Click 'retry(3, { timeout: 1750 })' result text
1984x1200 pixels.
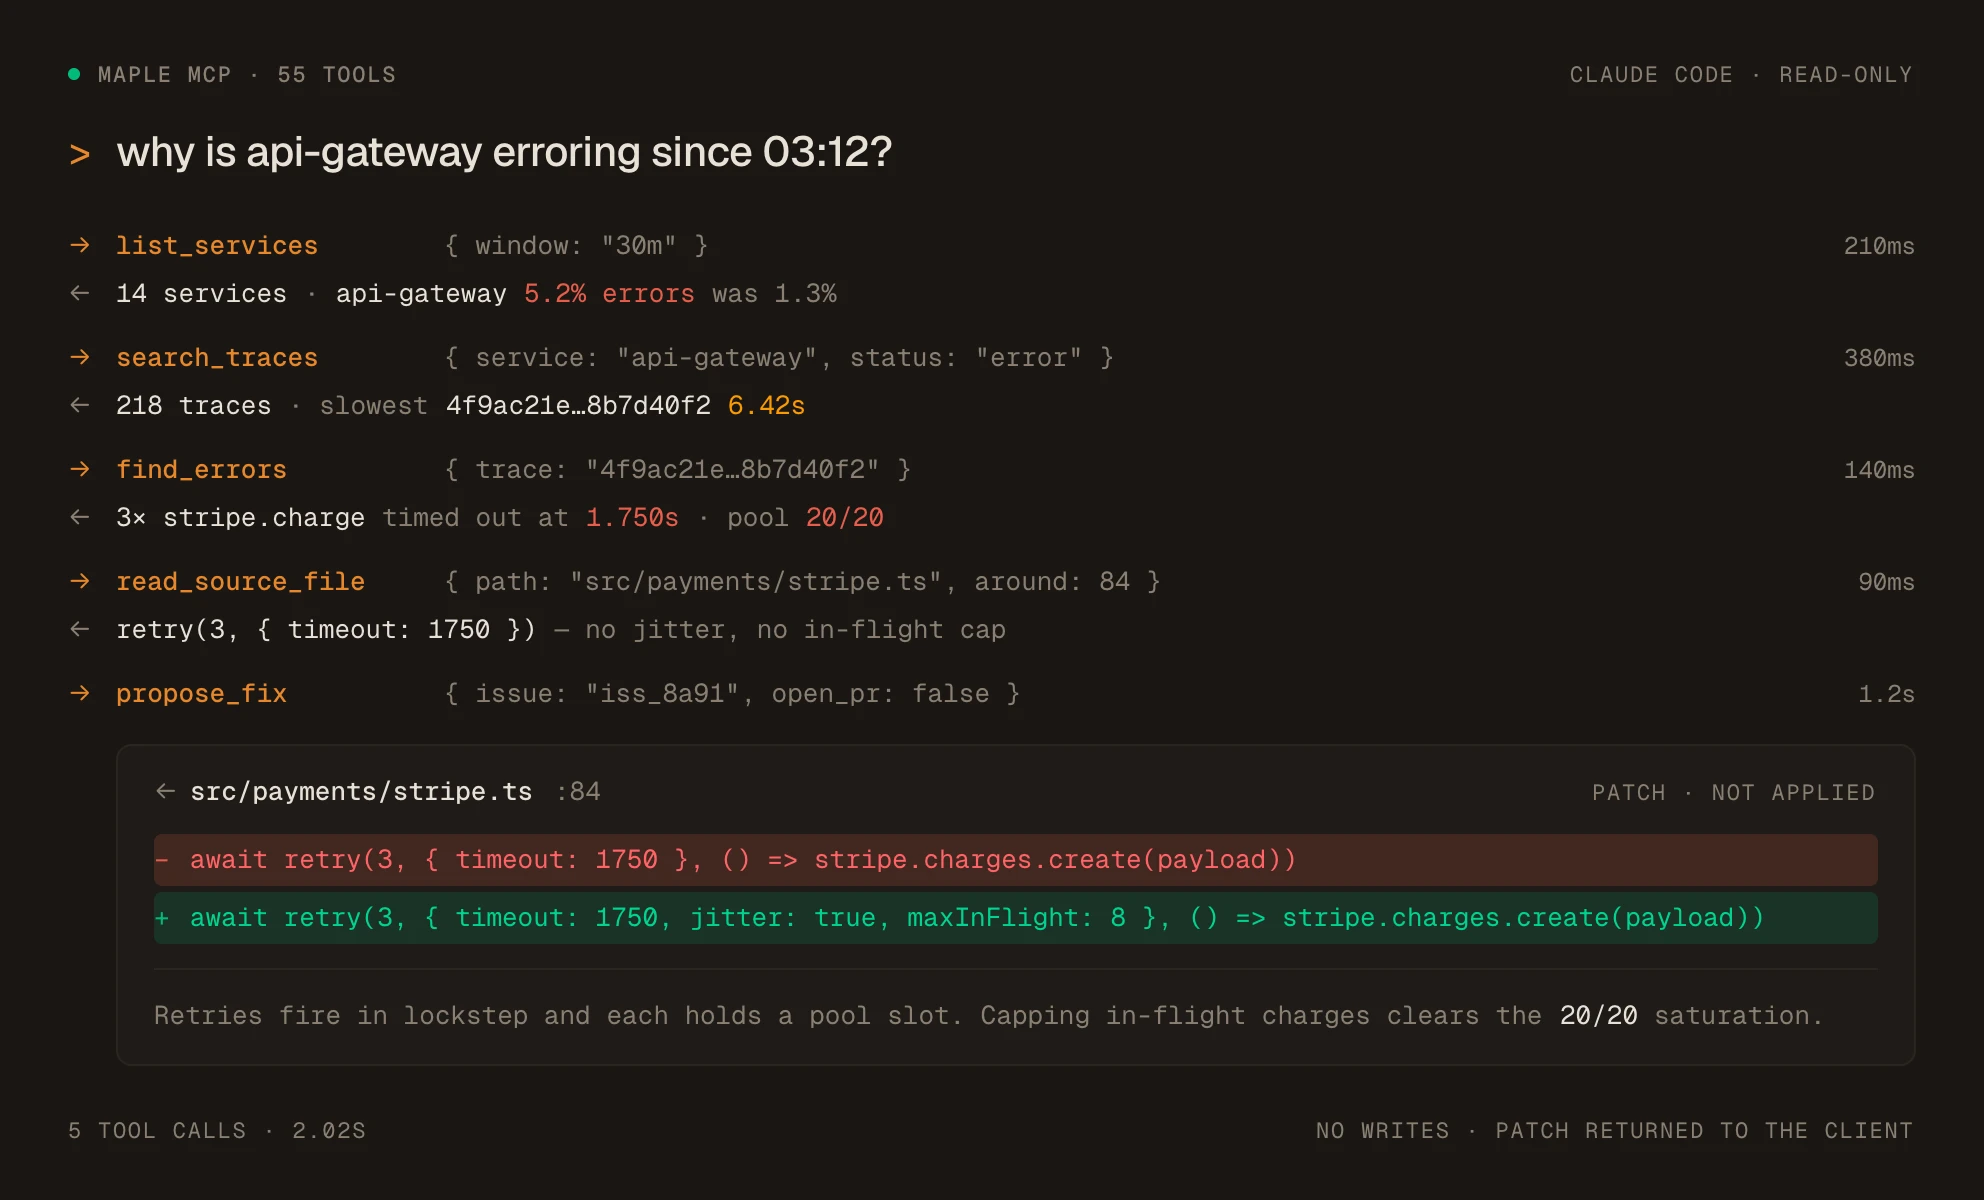click(x=326, y=630)
